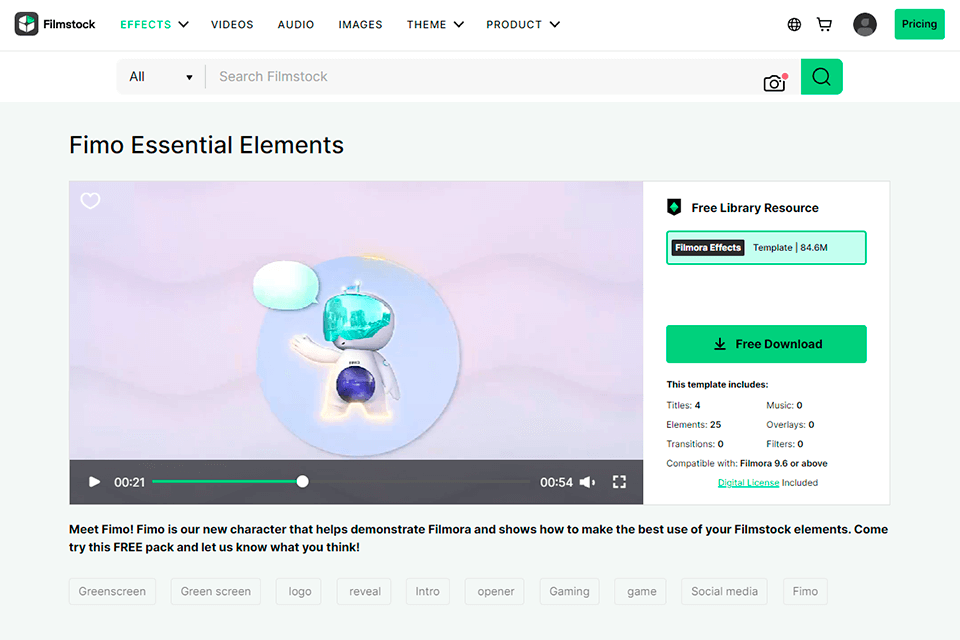Click the Filmstock logo icon
960x640 pixels.
26,24
